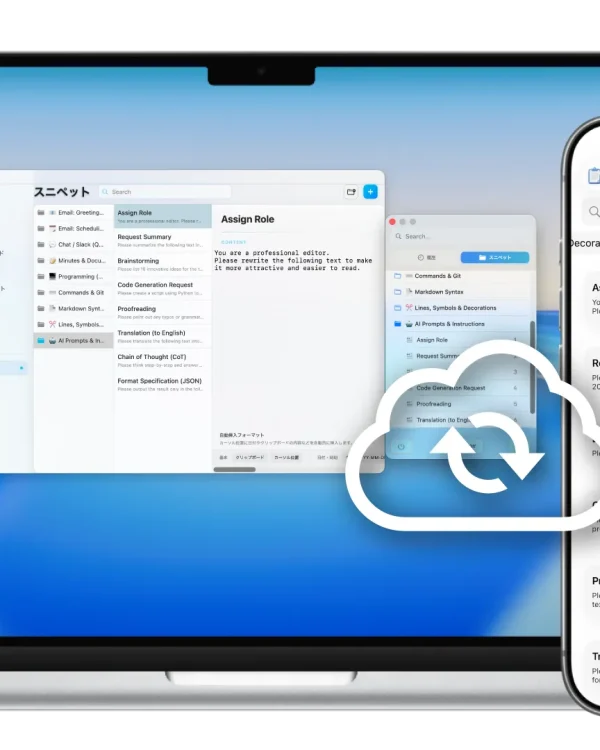Click the horizontal scrollbar under format options
Viewport: 600px width, 750px height.
234,469
